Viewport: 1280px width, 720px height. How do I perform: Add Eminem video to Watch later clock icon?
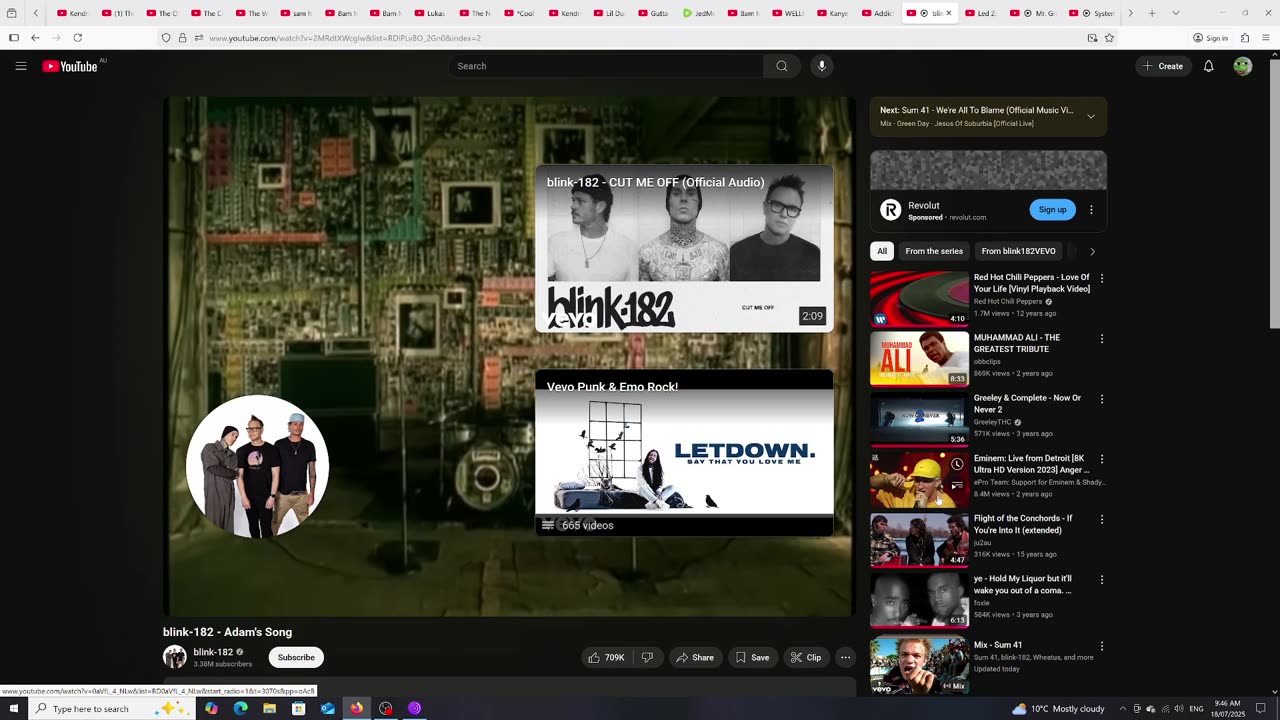pyautogui.click(x=957, y=464)
